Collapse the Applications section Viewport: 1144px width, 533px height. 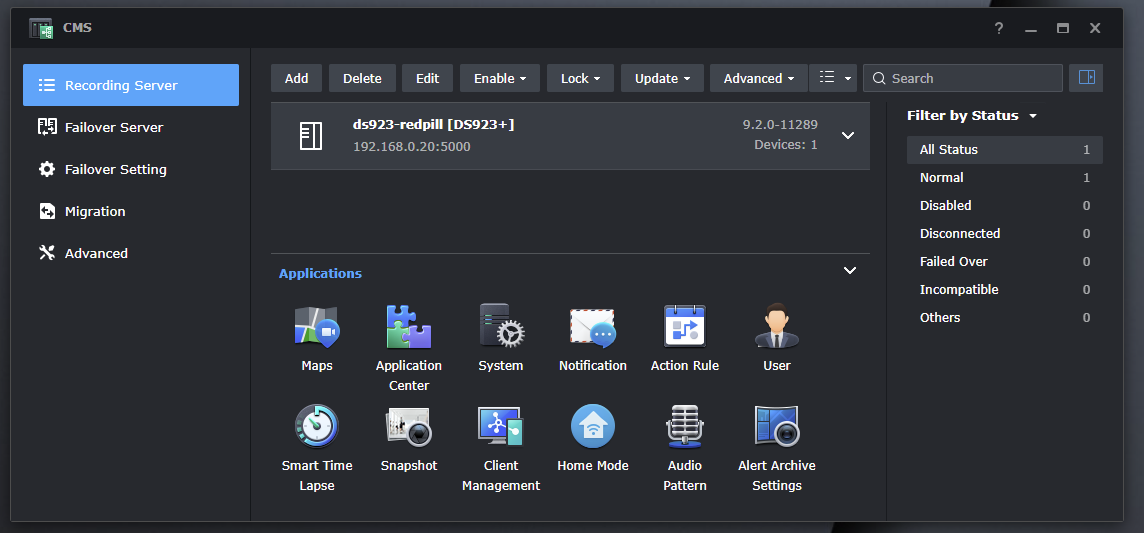coord(849,271)
